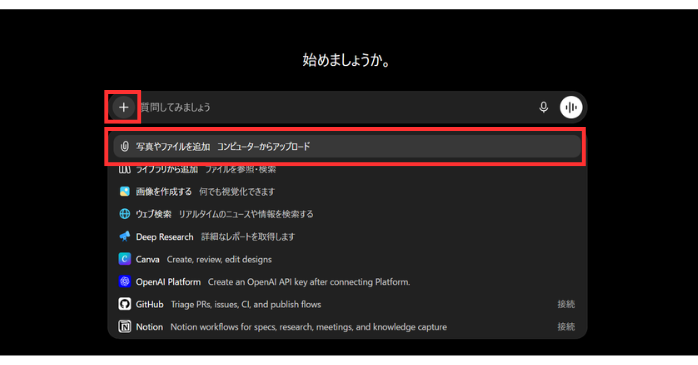Select OpenAI Platform from the menu

347,282
